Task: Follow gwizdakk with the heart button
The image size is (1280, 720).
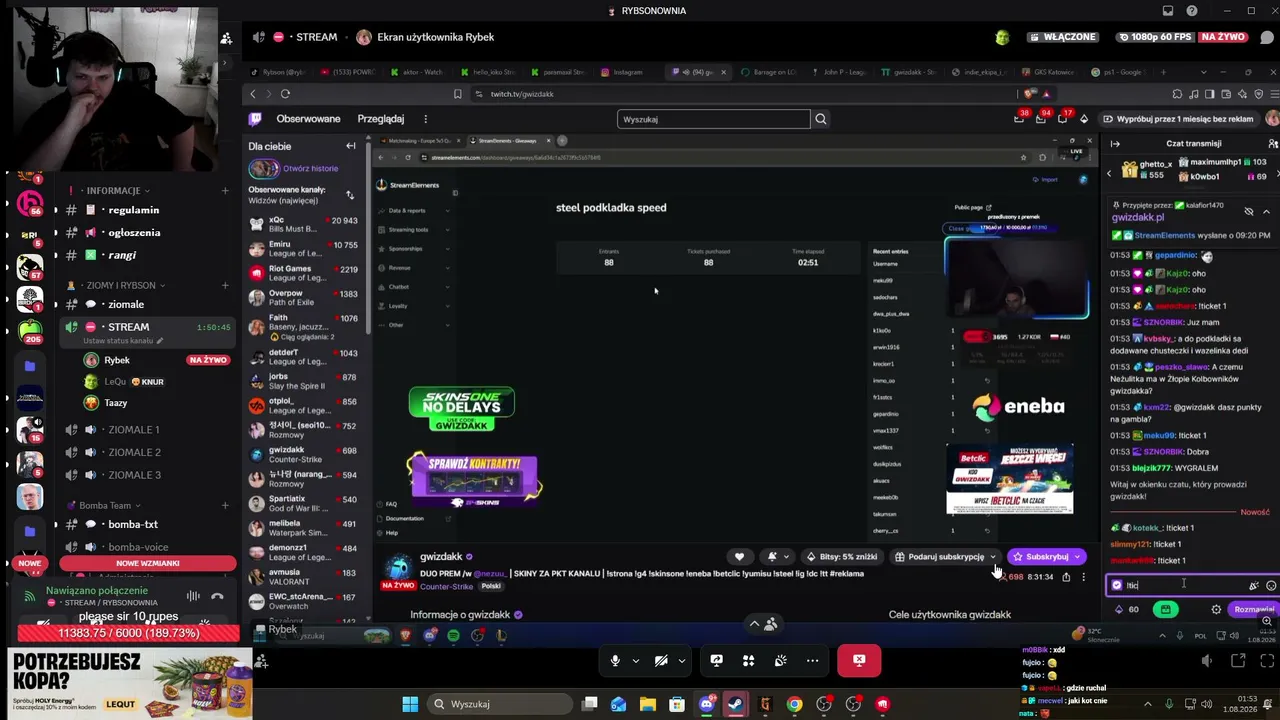Action: pos(739,557)
